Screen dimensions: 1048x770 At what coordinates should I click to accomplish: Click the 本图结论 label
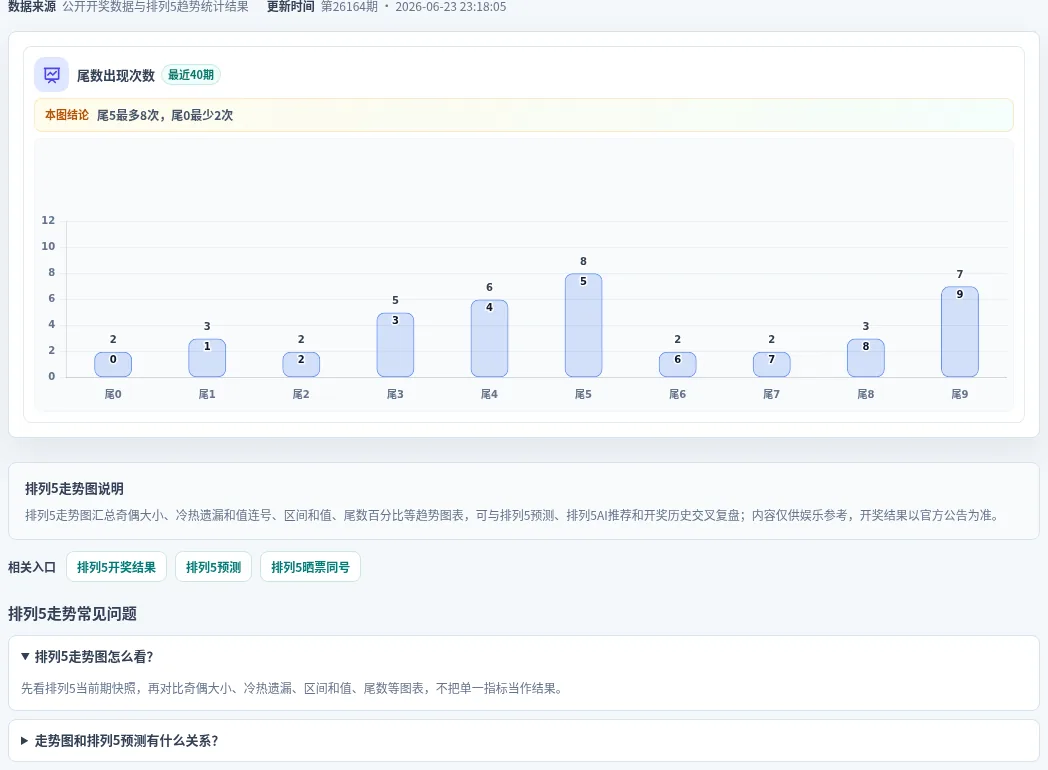[x=67, y=115]
